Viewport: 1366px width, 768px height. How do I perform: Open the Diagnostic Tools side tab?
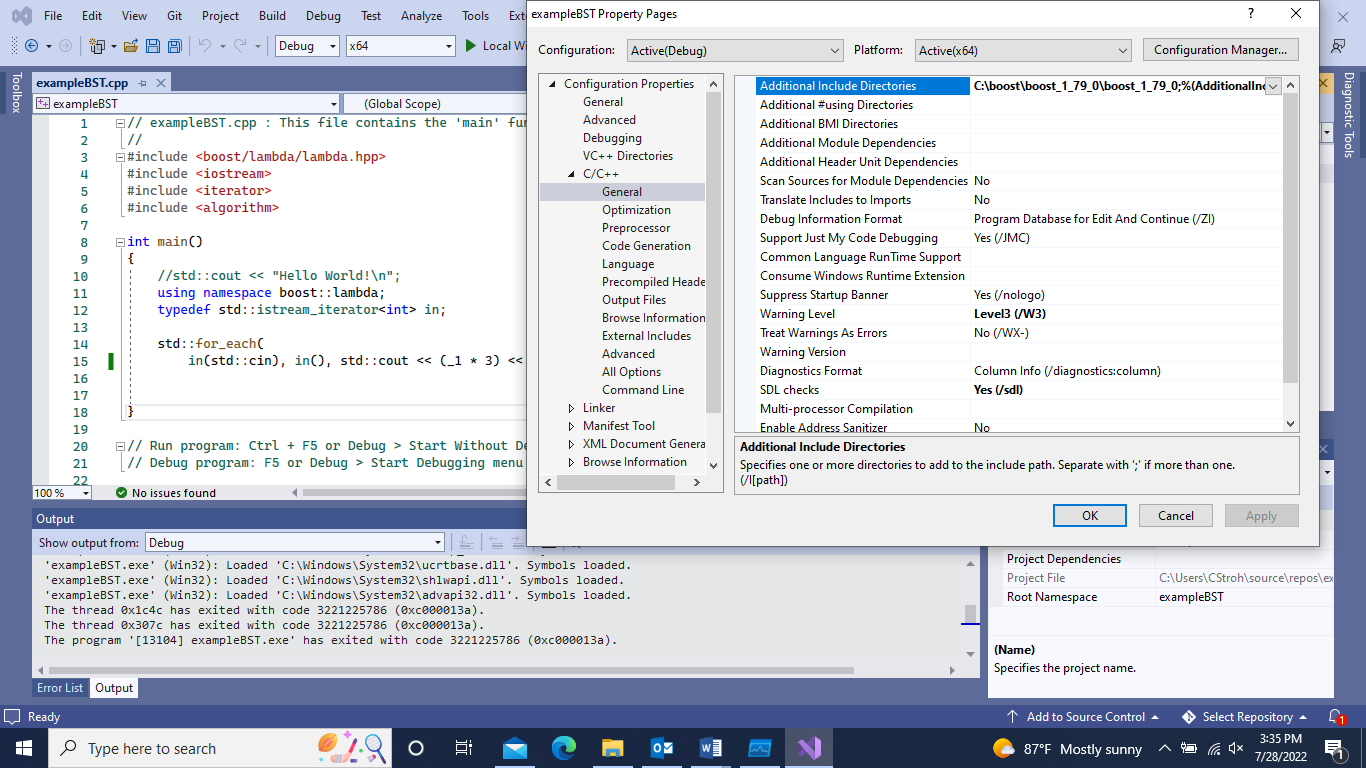point(1348,115)
